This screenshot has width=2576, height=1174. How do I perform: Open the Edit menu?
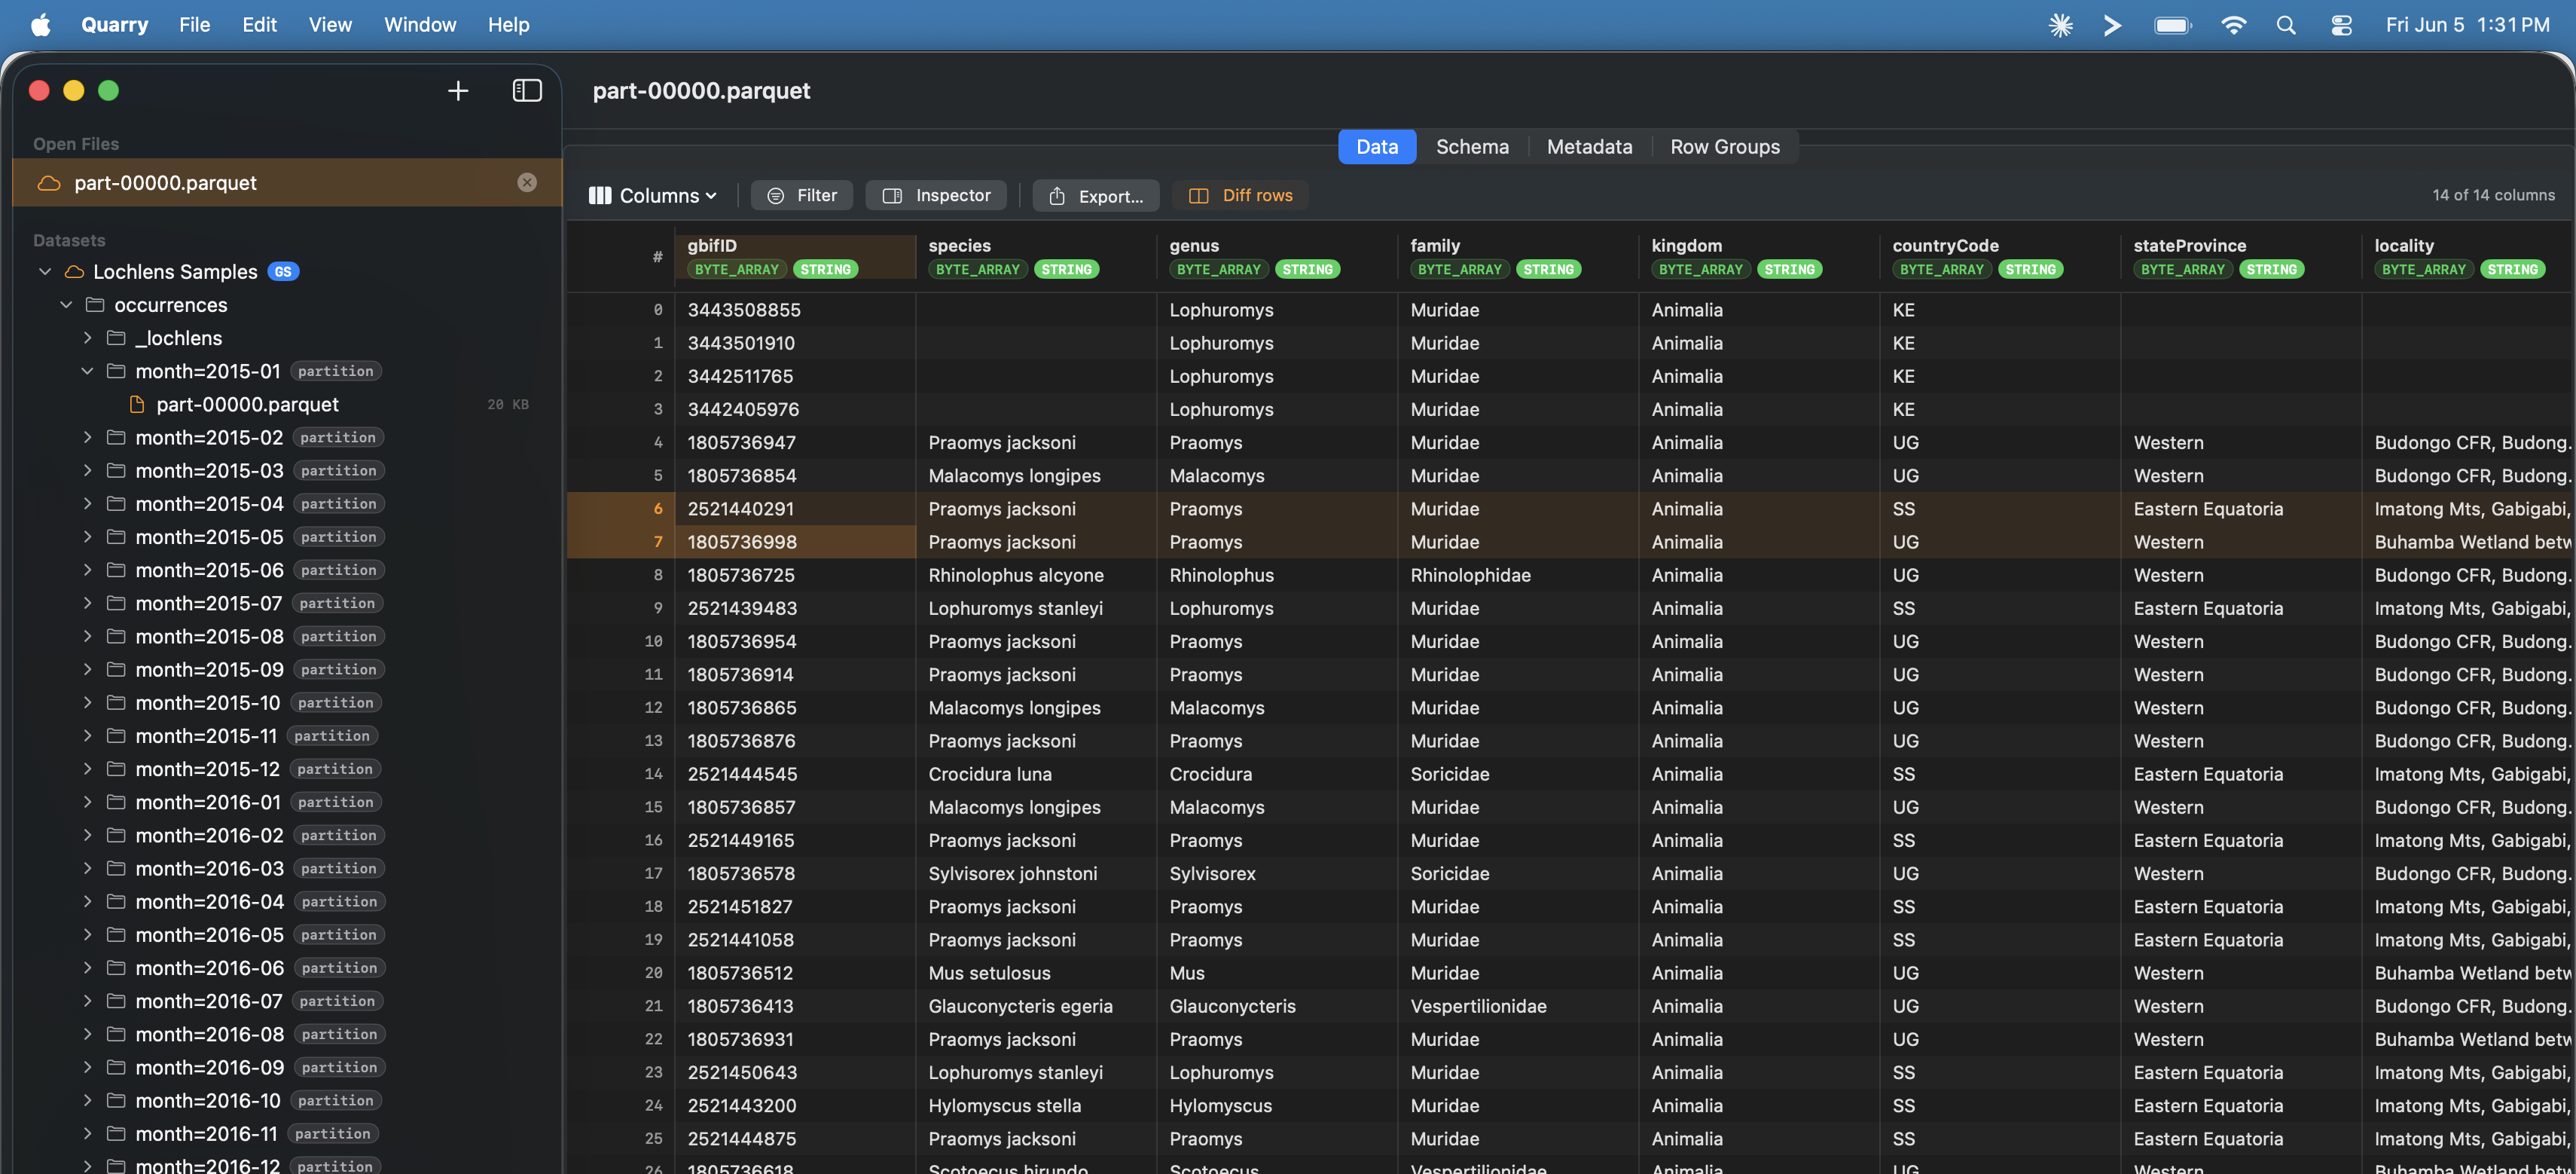(259, 25)
